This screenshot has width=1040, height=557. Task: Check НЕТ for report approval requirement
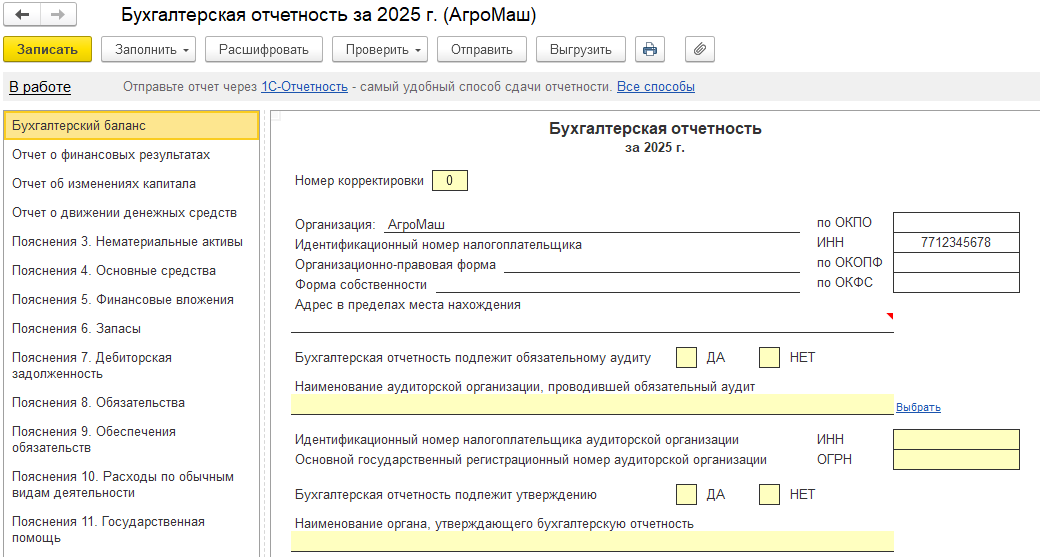point(769,494)
